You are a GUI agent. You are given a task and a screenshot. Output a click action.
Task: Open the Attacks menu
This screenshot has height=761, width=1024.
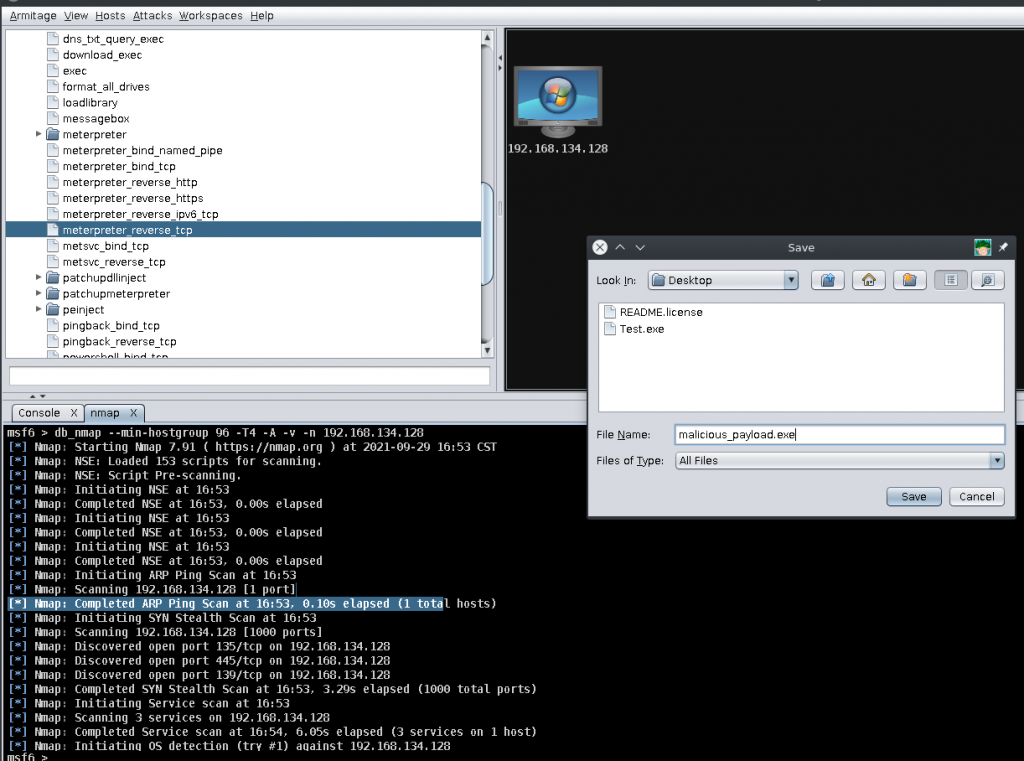point(152,16)
